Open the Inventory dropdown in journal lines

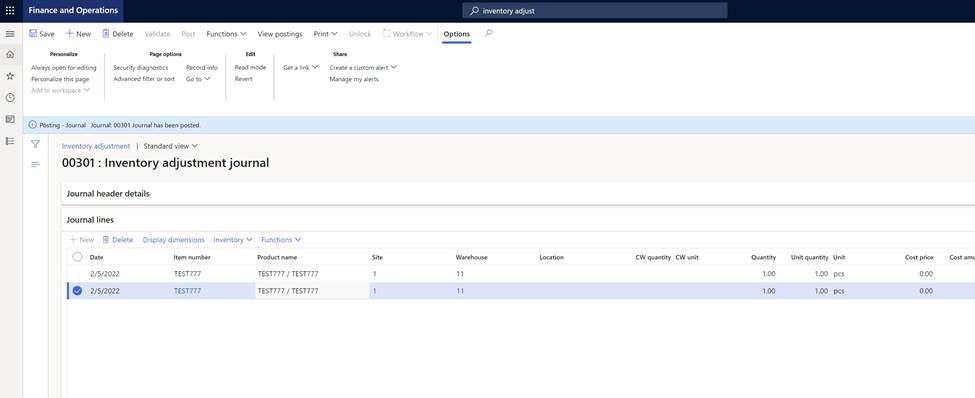click(233, 239)
